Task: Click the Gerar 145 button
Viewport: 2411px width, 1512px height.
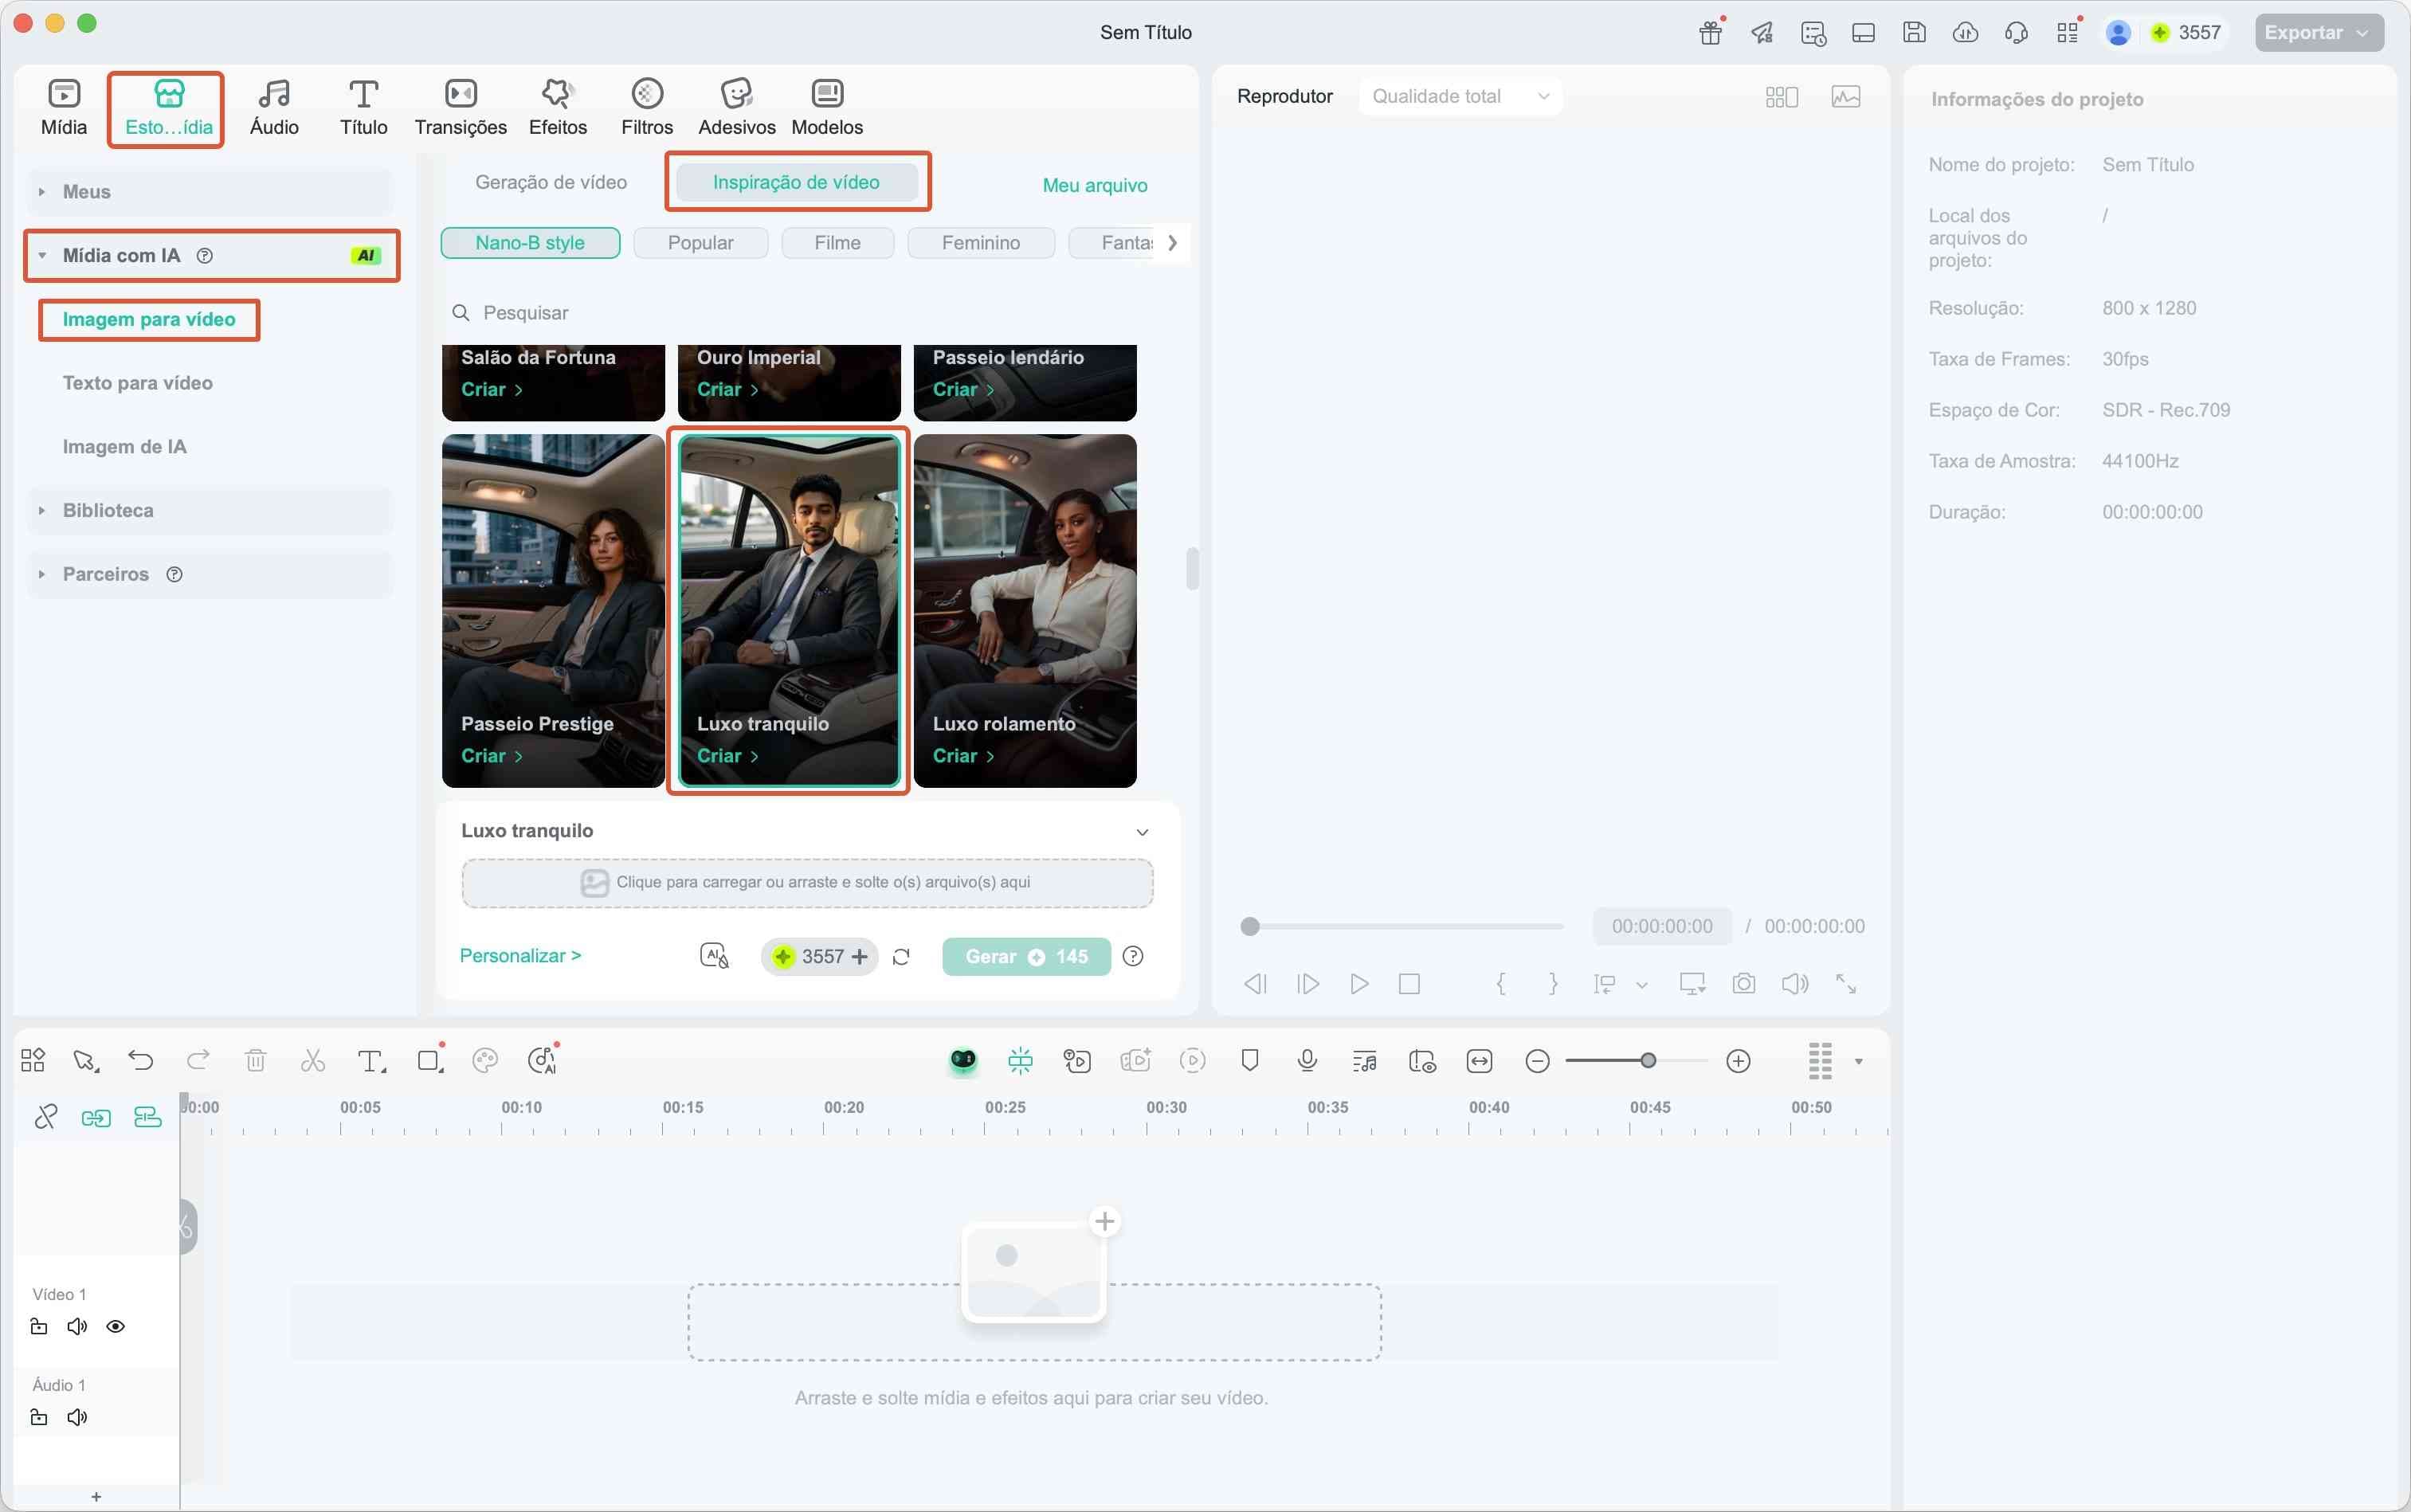Action: tap(1025, 956)
